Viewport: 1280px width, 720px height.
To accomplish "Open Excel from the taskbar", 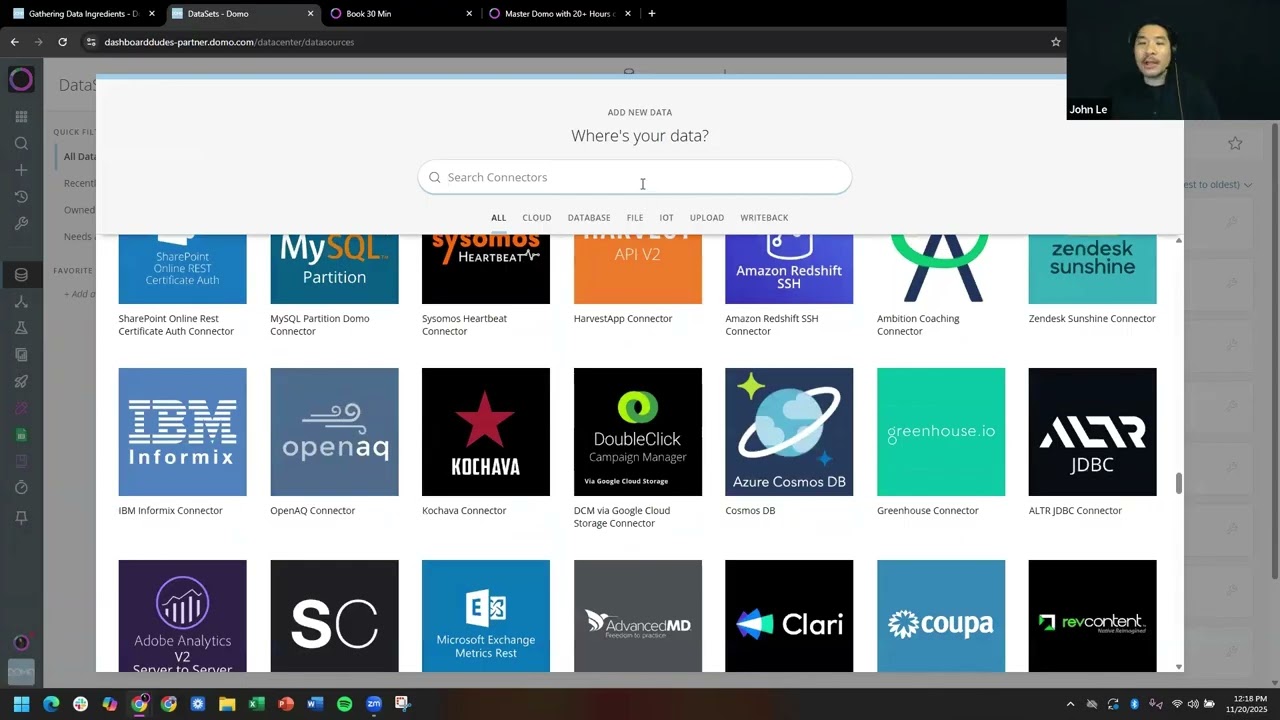I will tap(256, 704).
